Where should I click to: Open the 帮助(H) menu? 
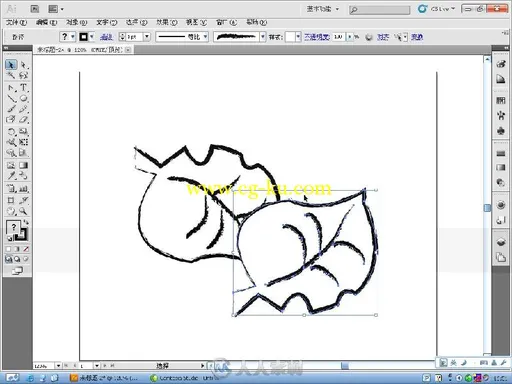[x=256, y=22]
